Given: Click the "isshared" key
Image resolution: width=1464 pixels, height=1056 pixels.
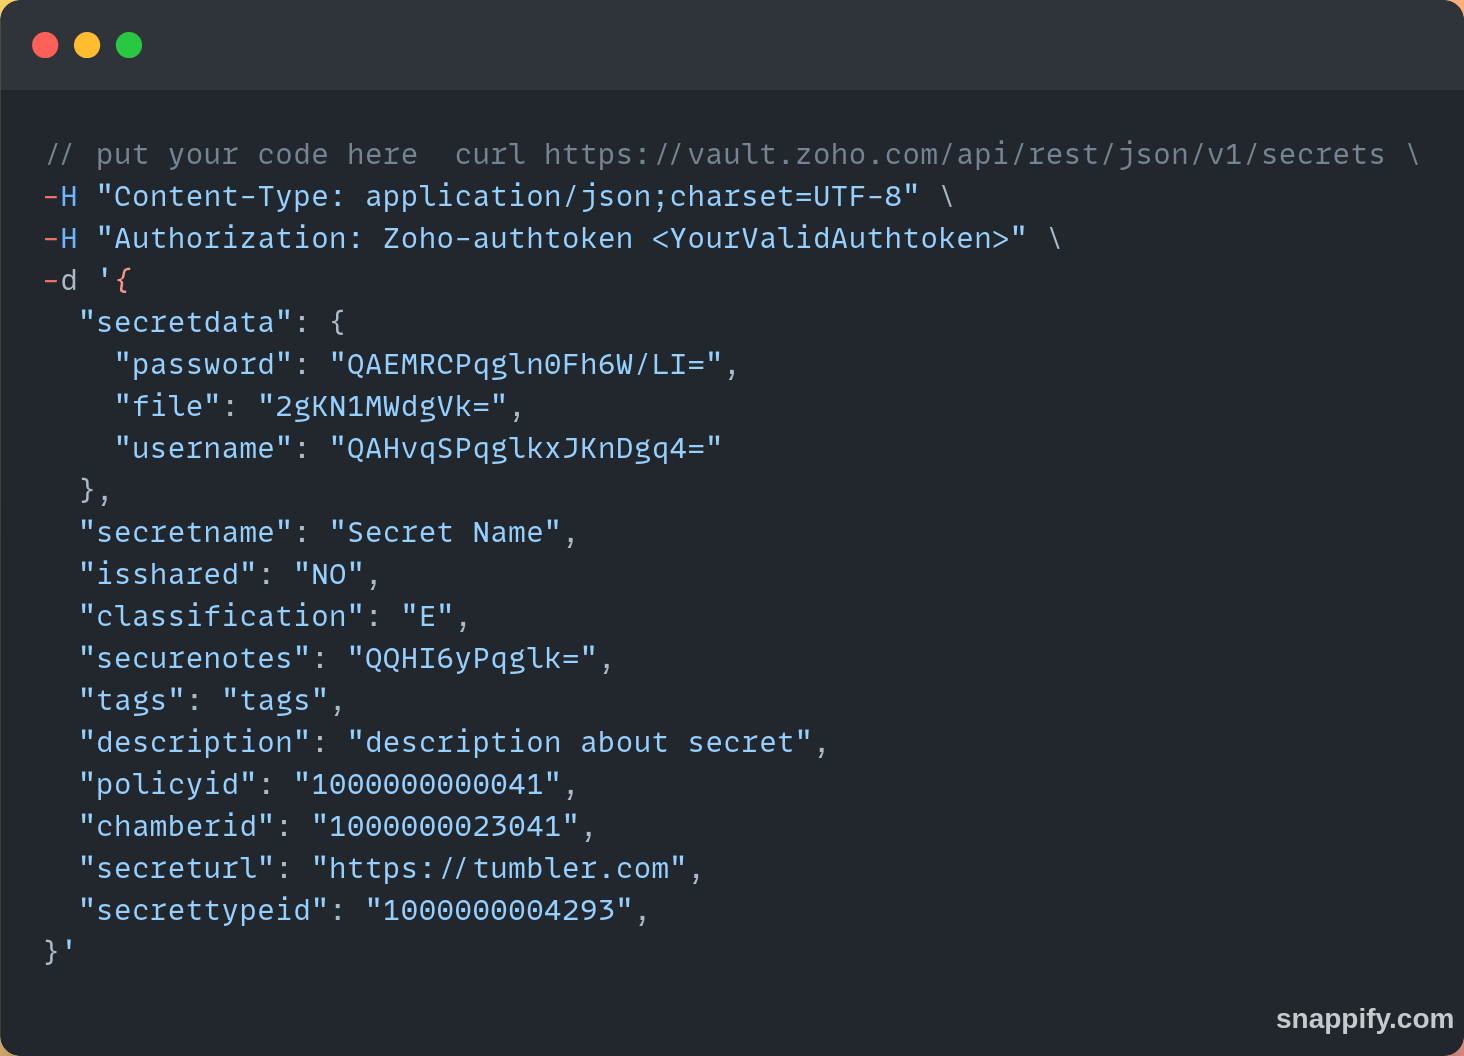Looking at the screenshot, I should coord(167,574).
